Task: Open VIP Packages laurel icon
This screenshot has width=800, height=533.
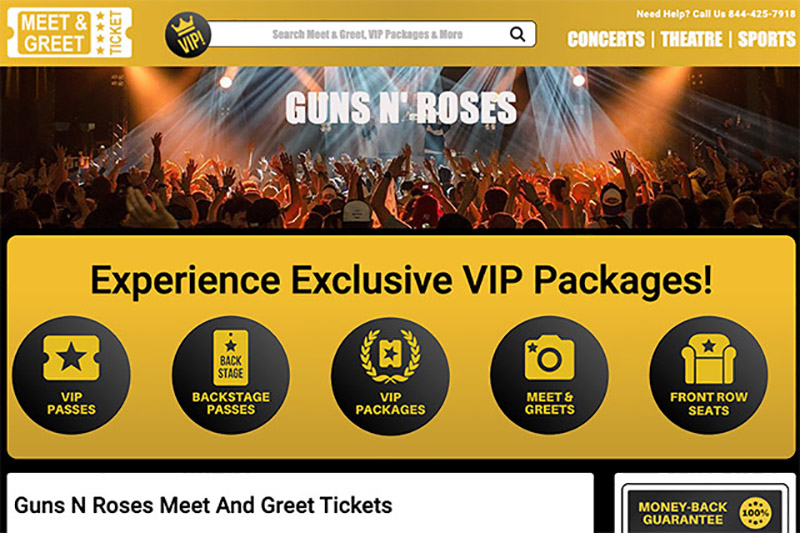Action: [390, 357]
